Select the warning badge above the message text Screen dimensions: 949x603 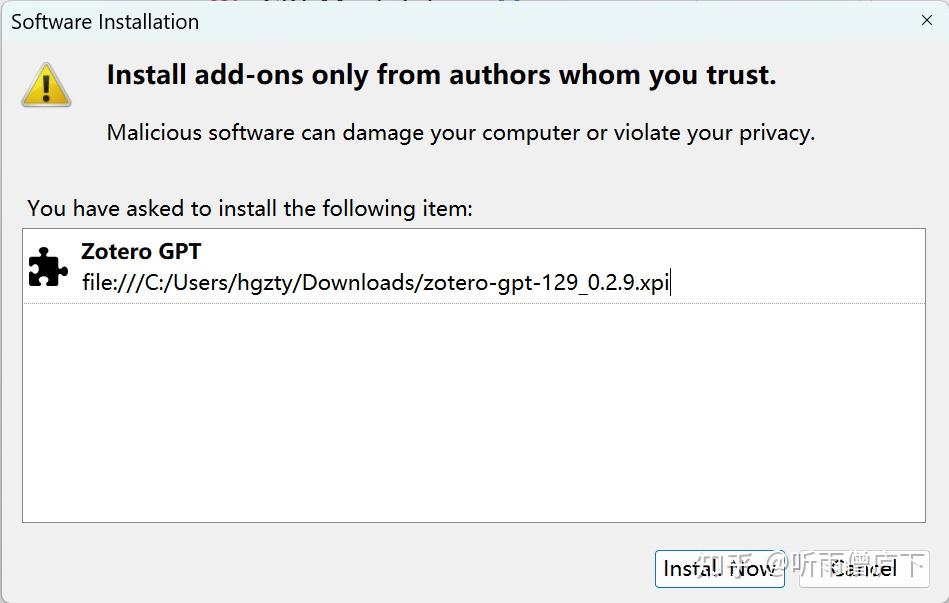click(46, 86)
